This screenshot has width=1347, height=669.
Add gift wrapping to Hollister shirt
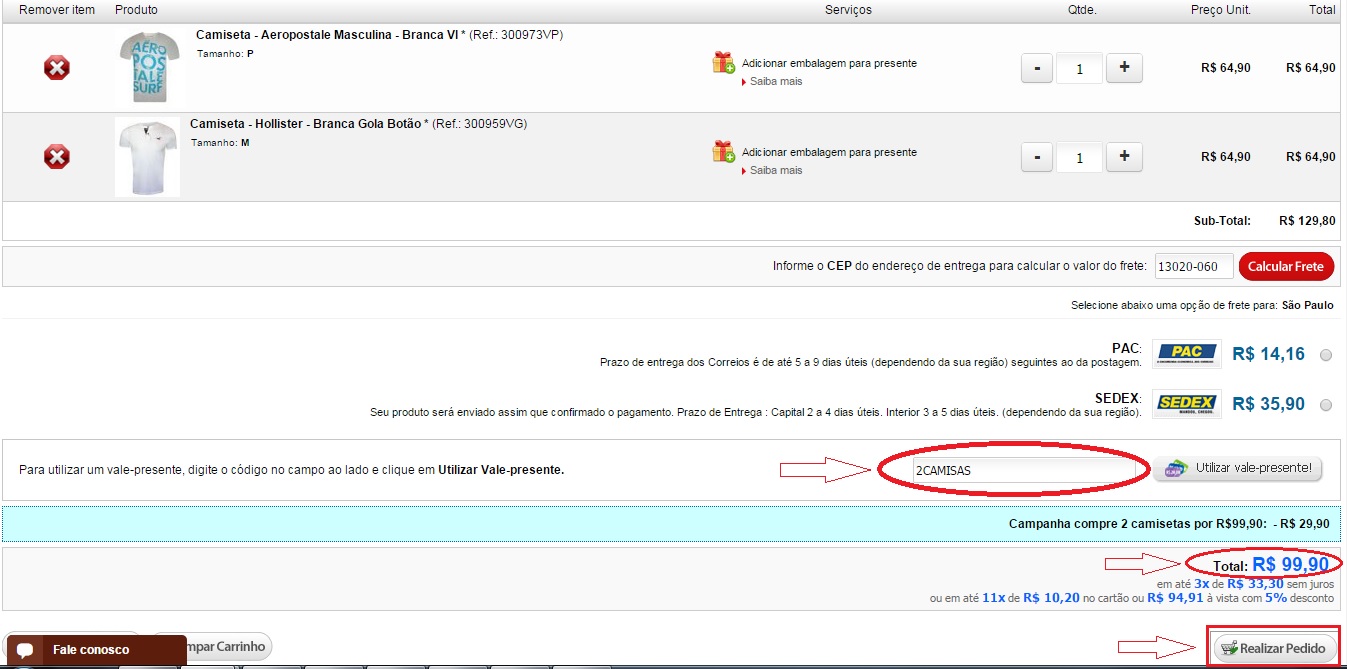click(829, 152)
